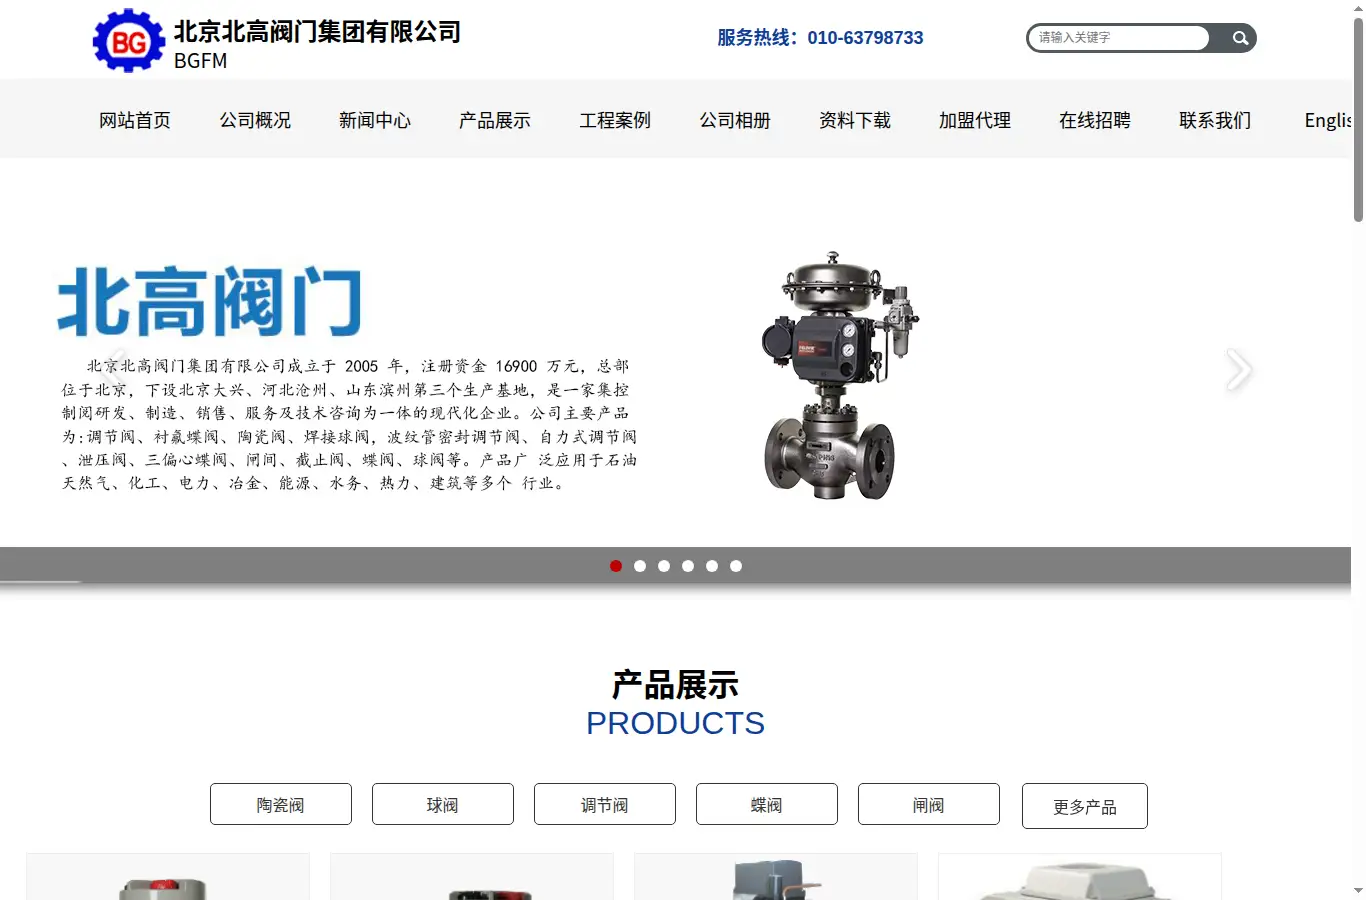This screenshot has height=900, width=1366.
Task: Select the sixth carousel dot
Action: [736, 566]
